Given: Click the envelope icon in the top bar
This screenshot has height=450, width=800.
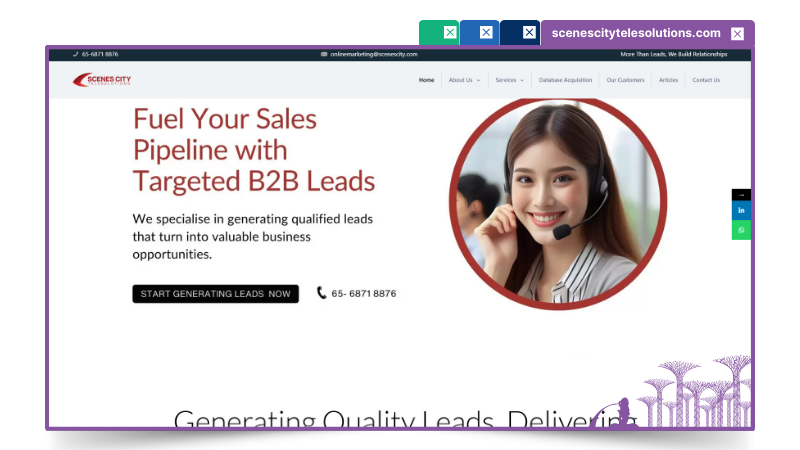Looking at the screenshot, I should tap(324, 54).
